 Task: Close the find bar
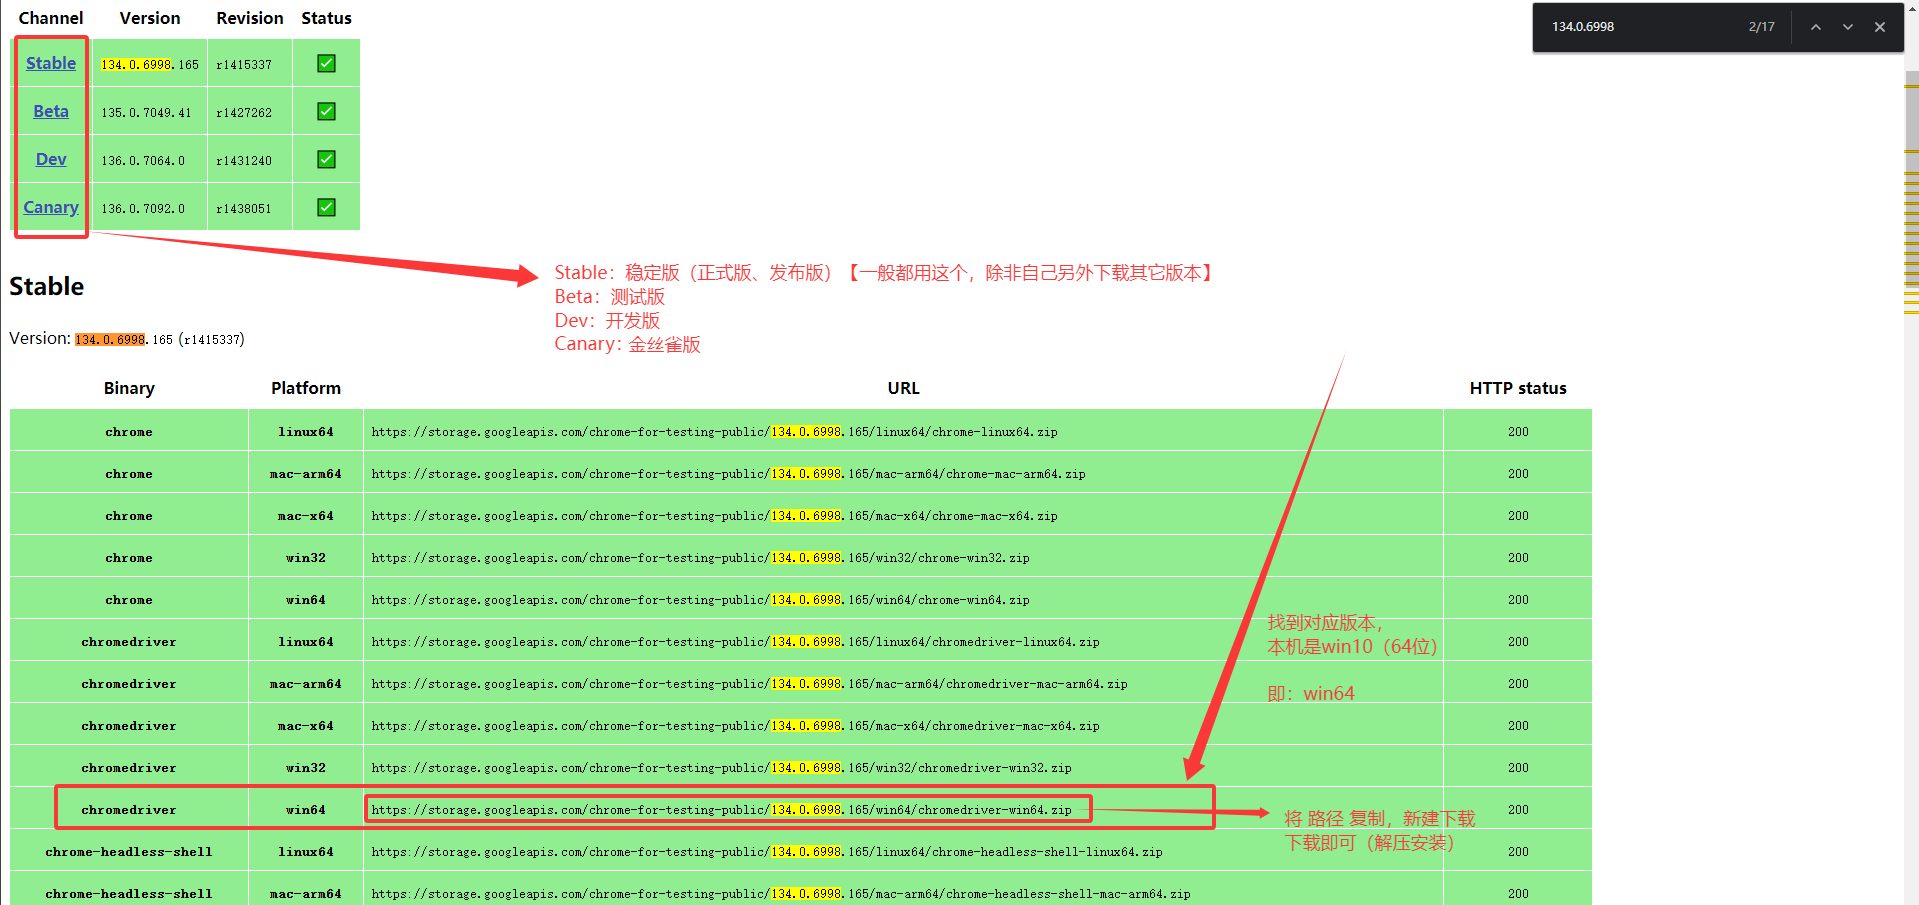coord(1880,27)
